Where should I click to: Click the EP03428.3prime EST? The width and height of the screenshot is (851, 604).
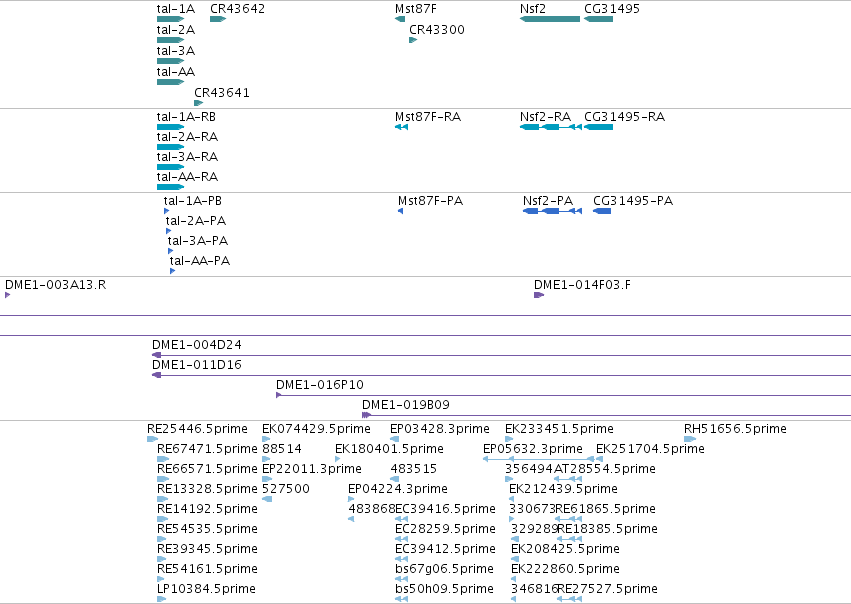(x=395, y=439)
